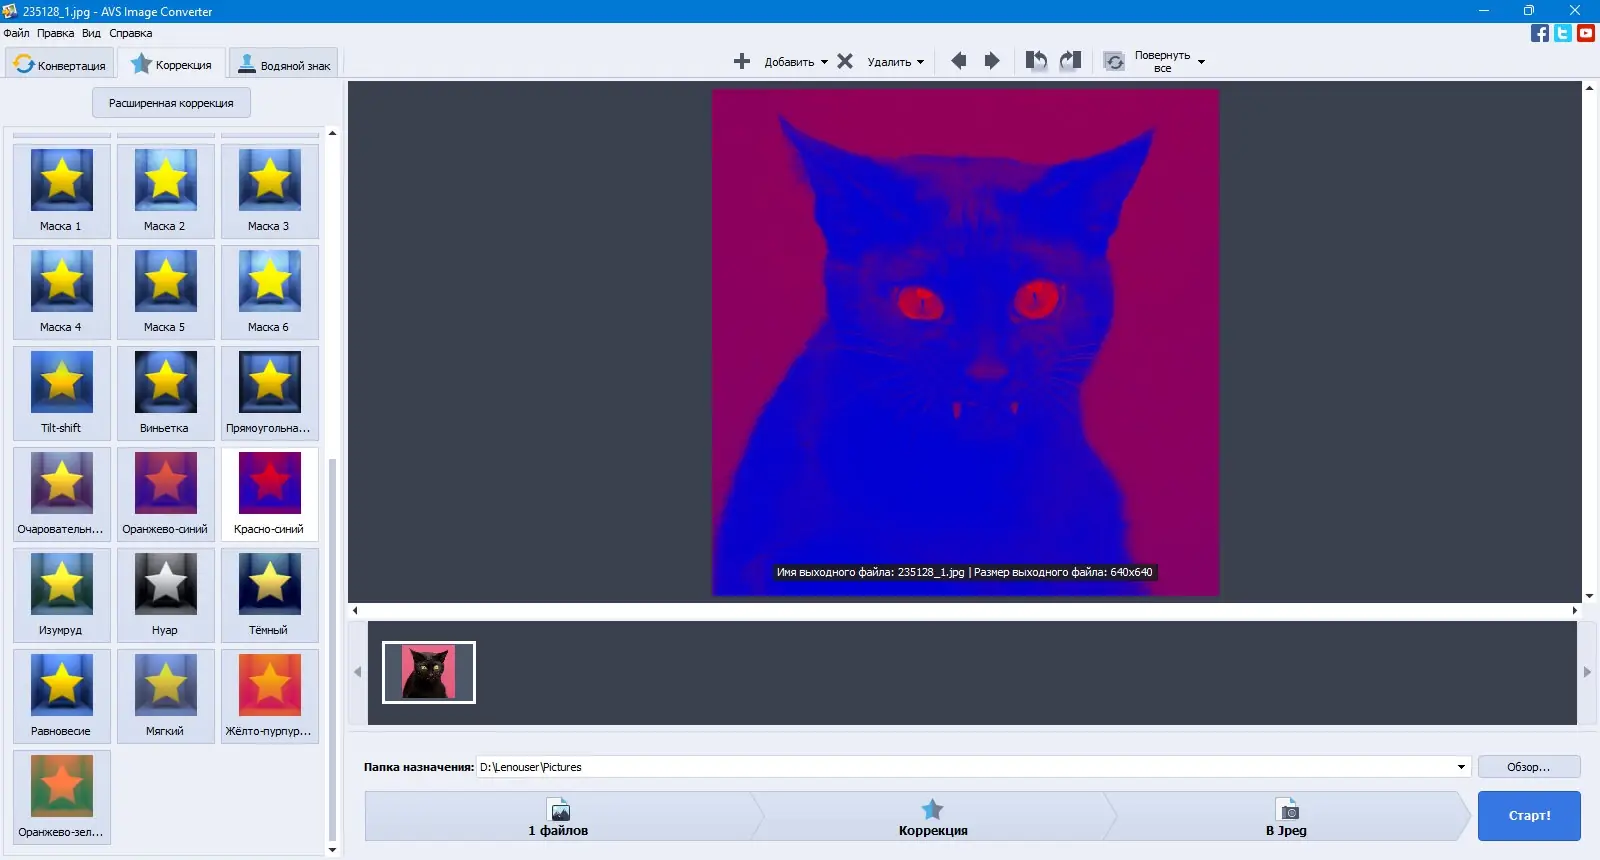Screen dimensions: 1600x860
Task: Rotate image clockwise
Action: [x=1071, y=61]
